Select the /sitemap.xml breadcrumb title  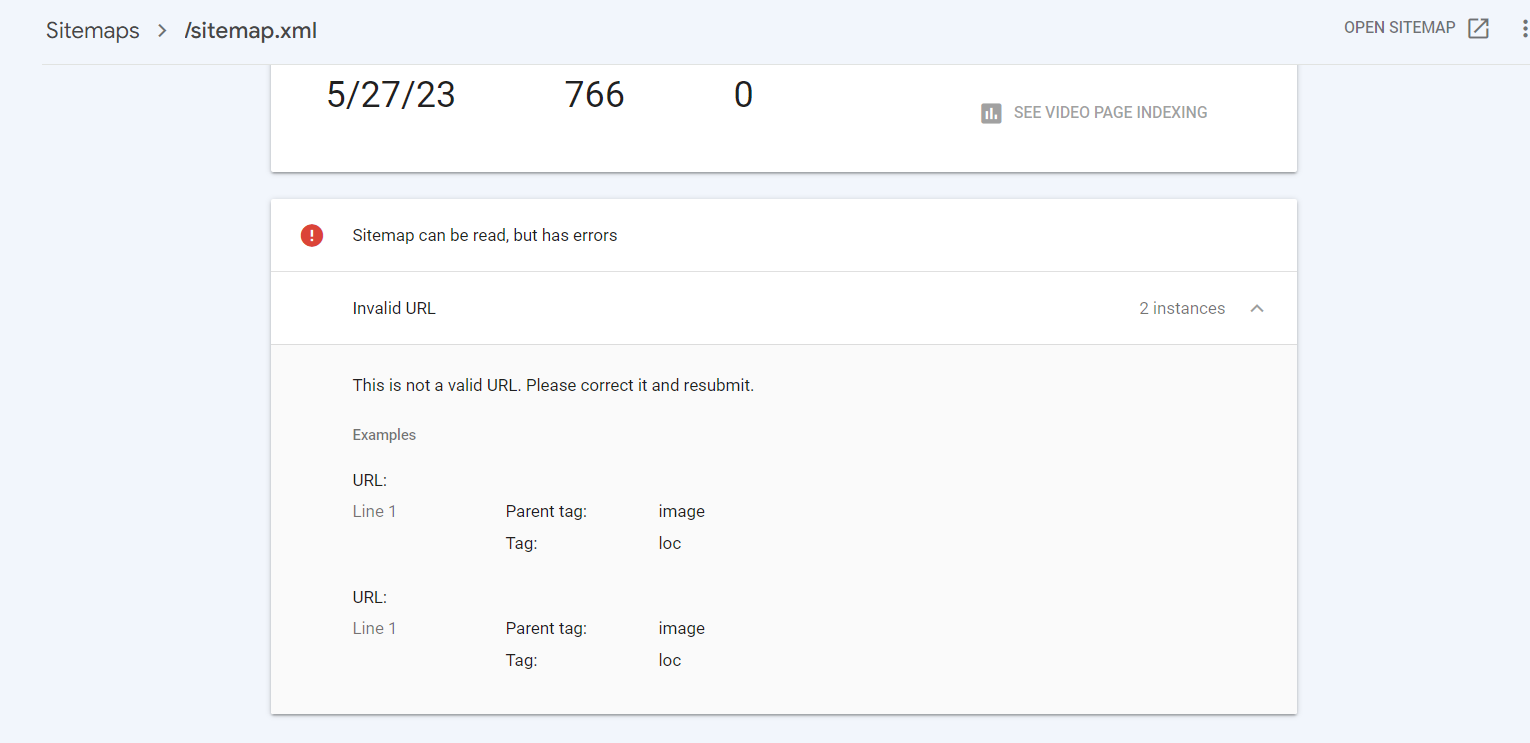[251, 31]
